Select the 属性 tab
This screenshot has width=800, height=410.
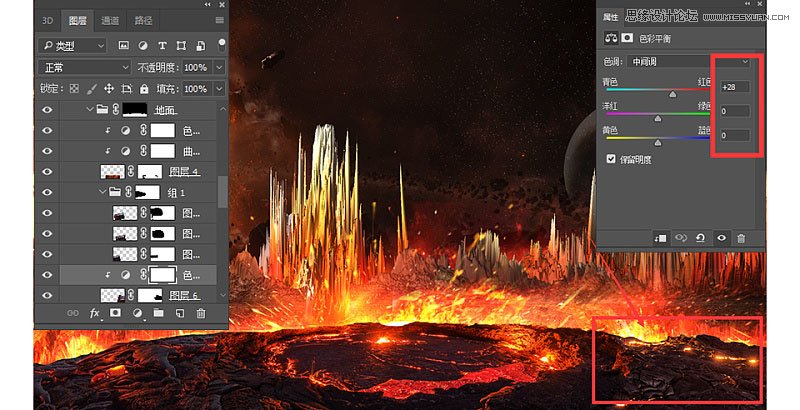click(610, 17)
